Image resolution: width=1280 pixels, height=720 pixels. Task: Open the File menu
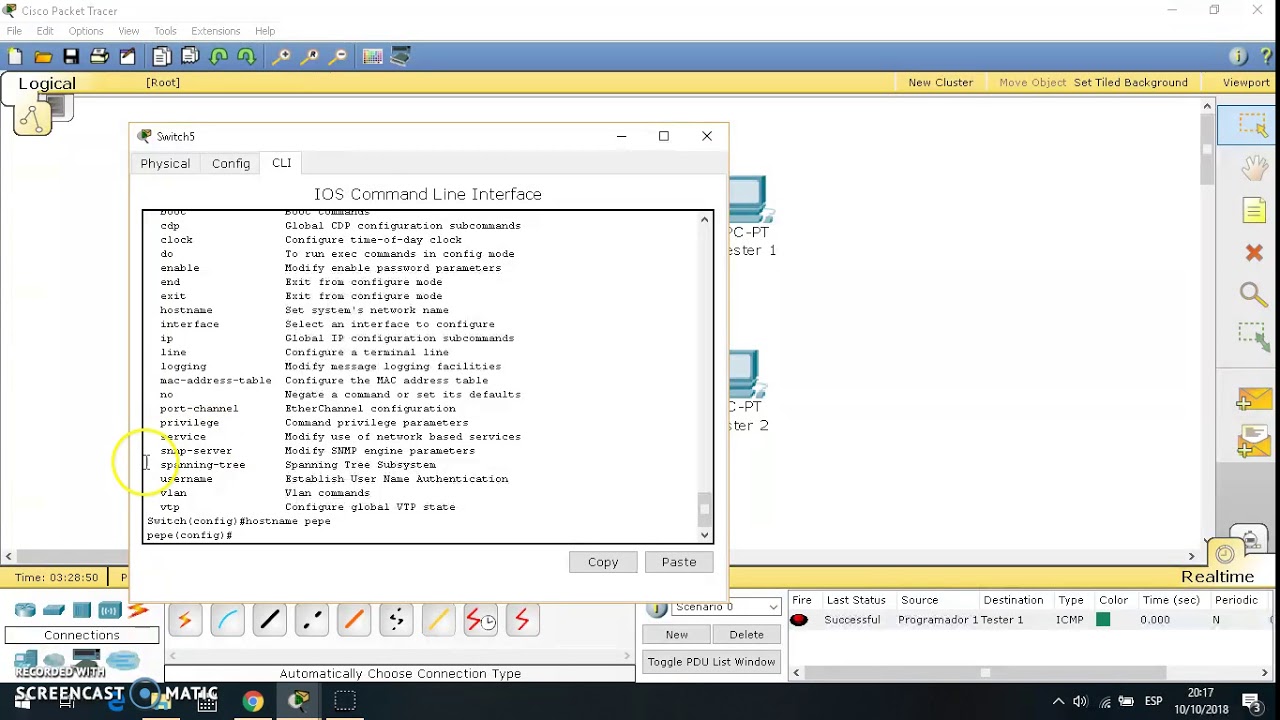tap(14, 31)
